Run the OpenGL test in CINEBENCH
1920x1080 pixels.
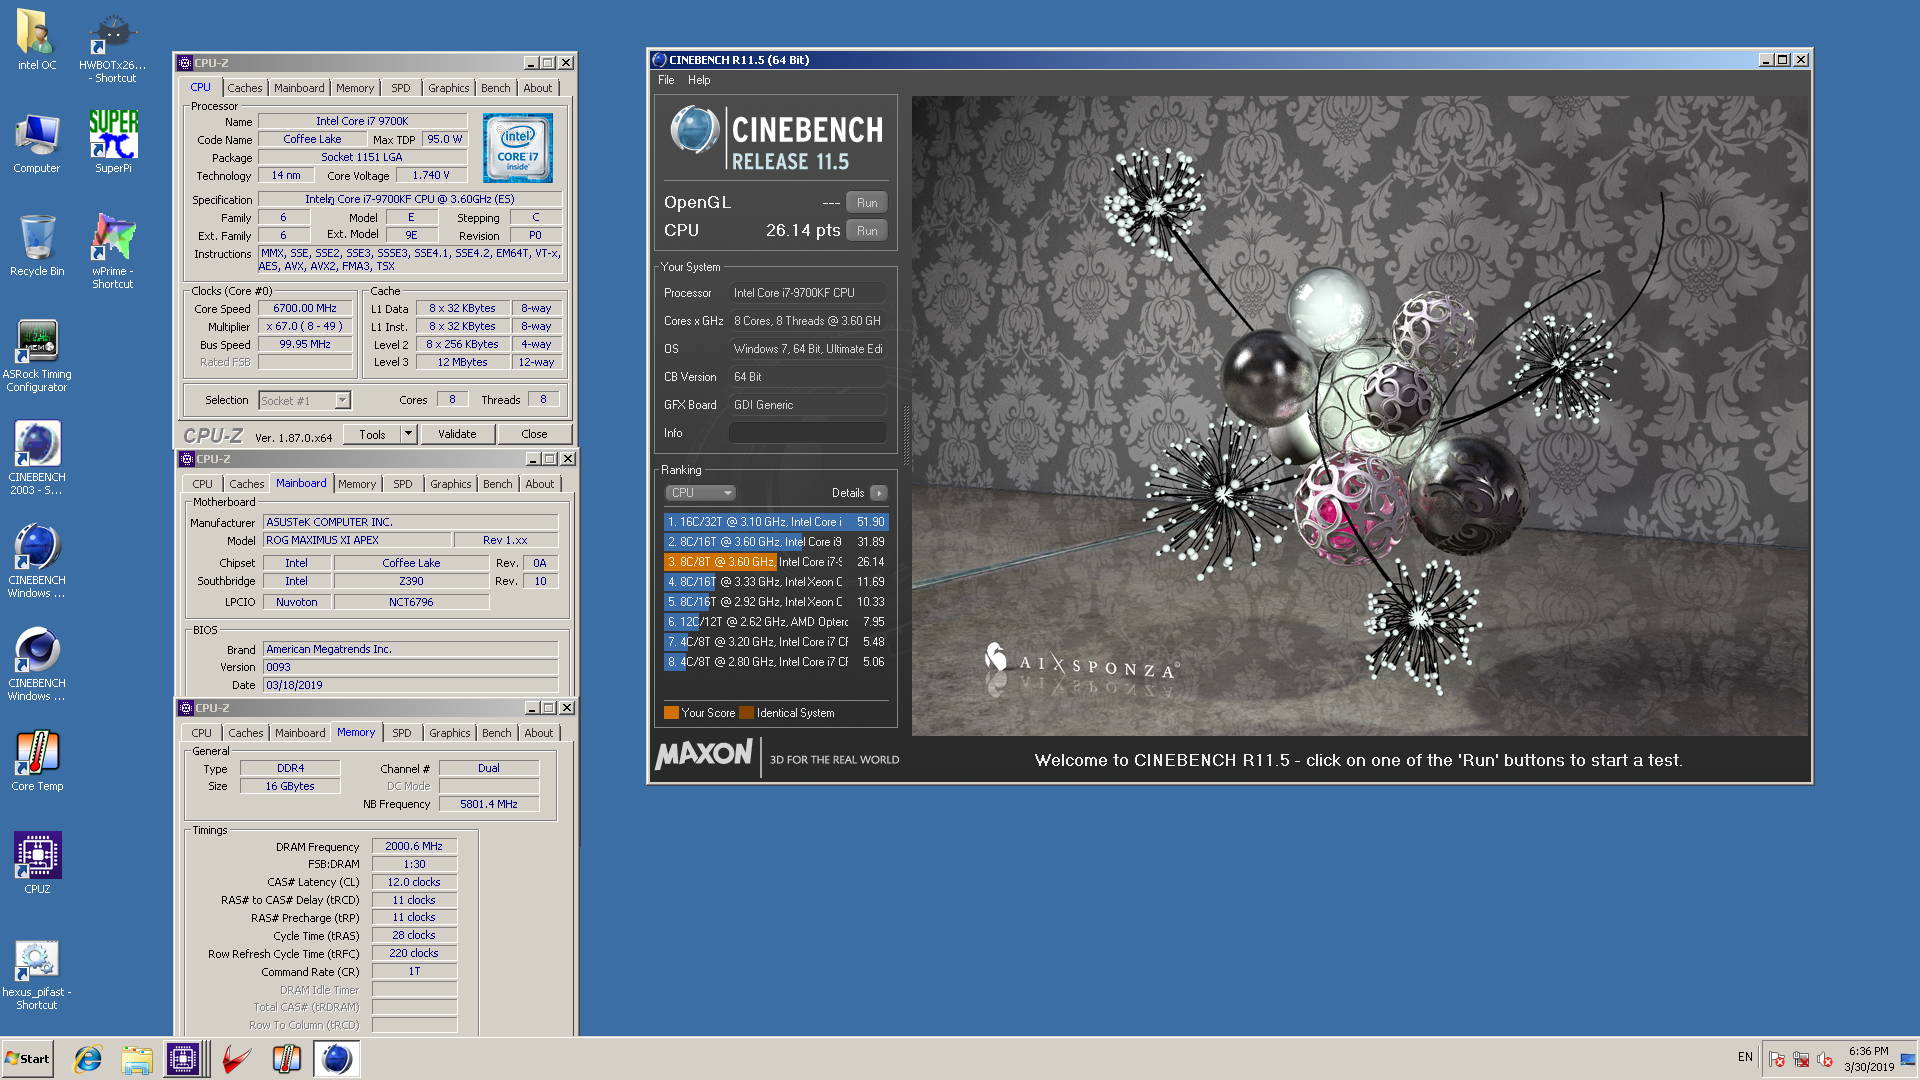coord(867,203)
